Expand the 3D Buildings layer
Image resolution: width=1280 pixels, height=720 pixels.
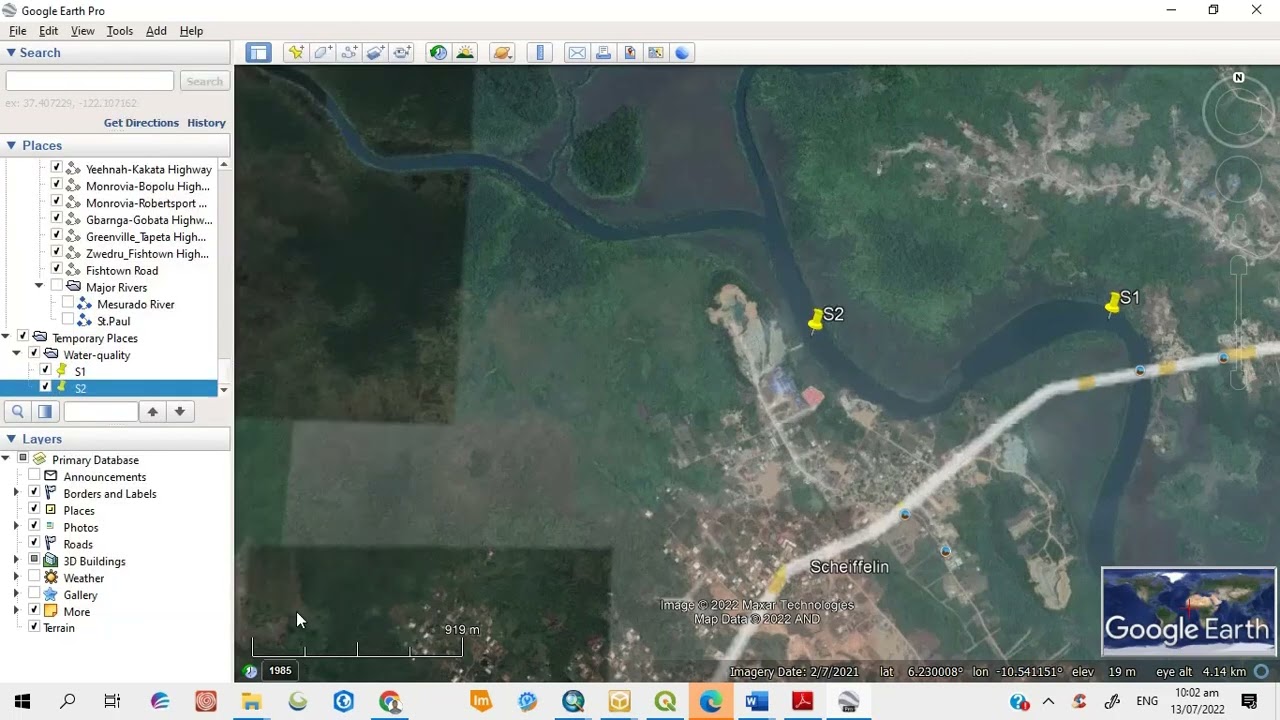click(16, 560)
